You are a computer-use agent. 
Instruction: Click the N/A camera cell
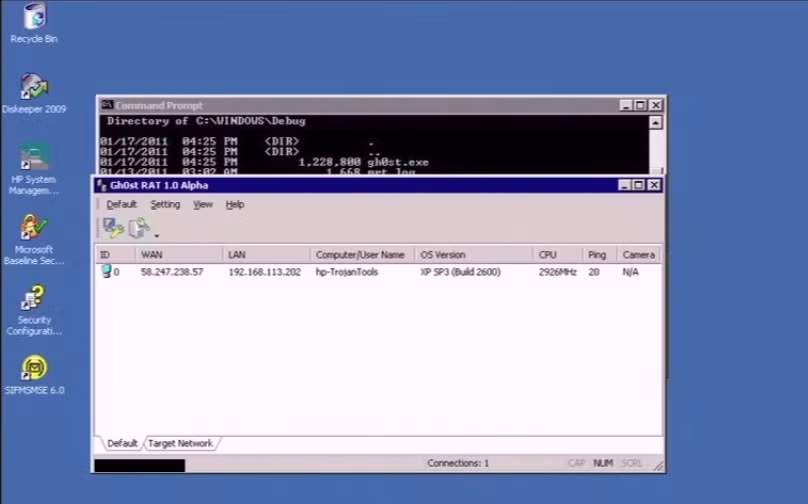coord(631,272)
